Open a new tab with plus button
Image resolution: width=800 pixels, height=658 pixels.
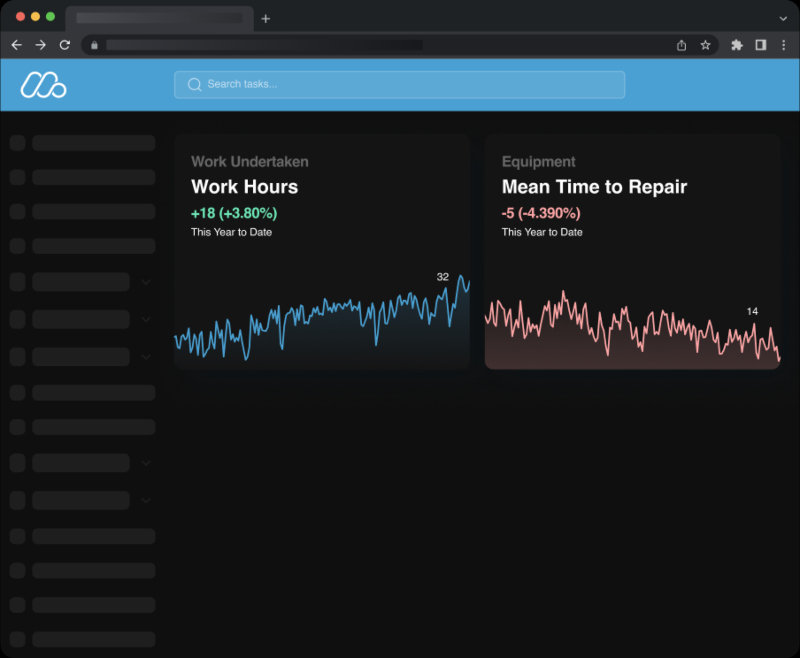[265, 19]
